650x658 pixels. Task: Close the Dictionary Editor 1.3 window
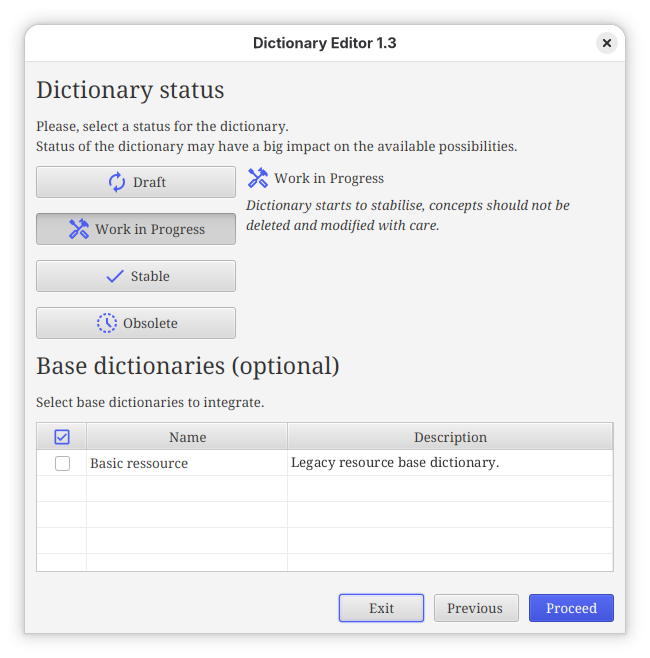pyautogui.click(x=606, y=43)
